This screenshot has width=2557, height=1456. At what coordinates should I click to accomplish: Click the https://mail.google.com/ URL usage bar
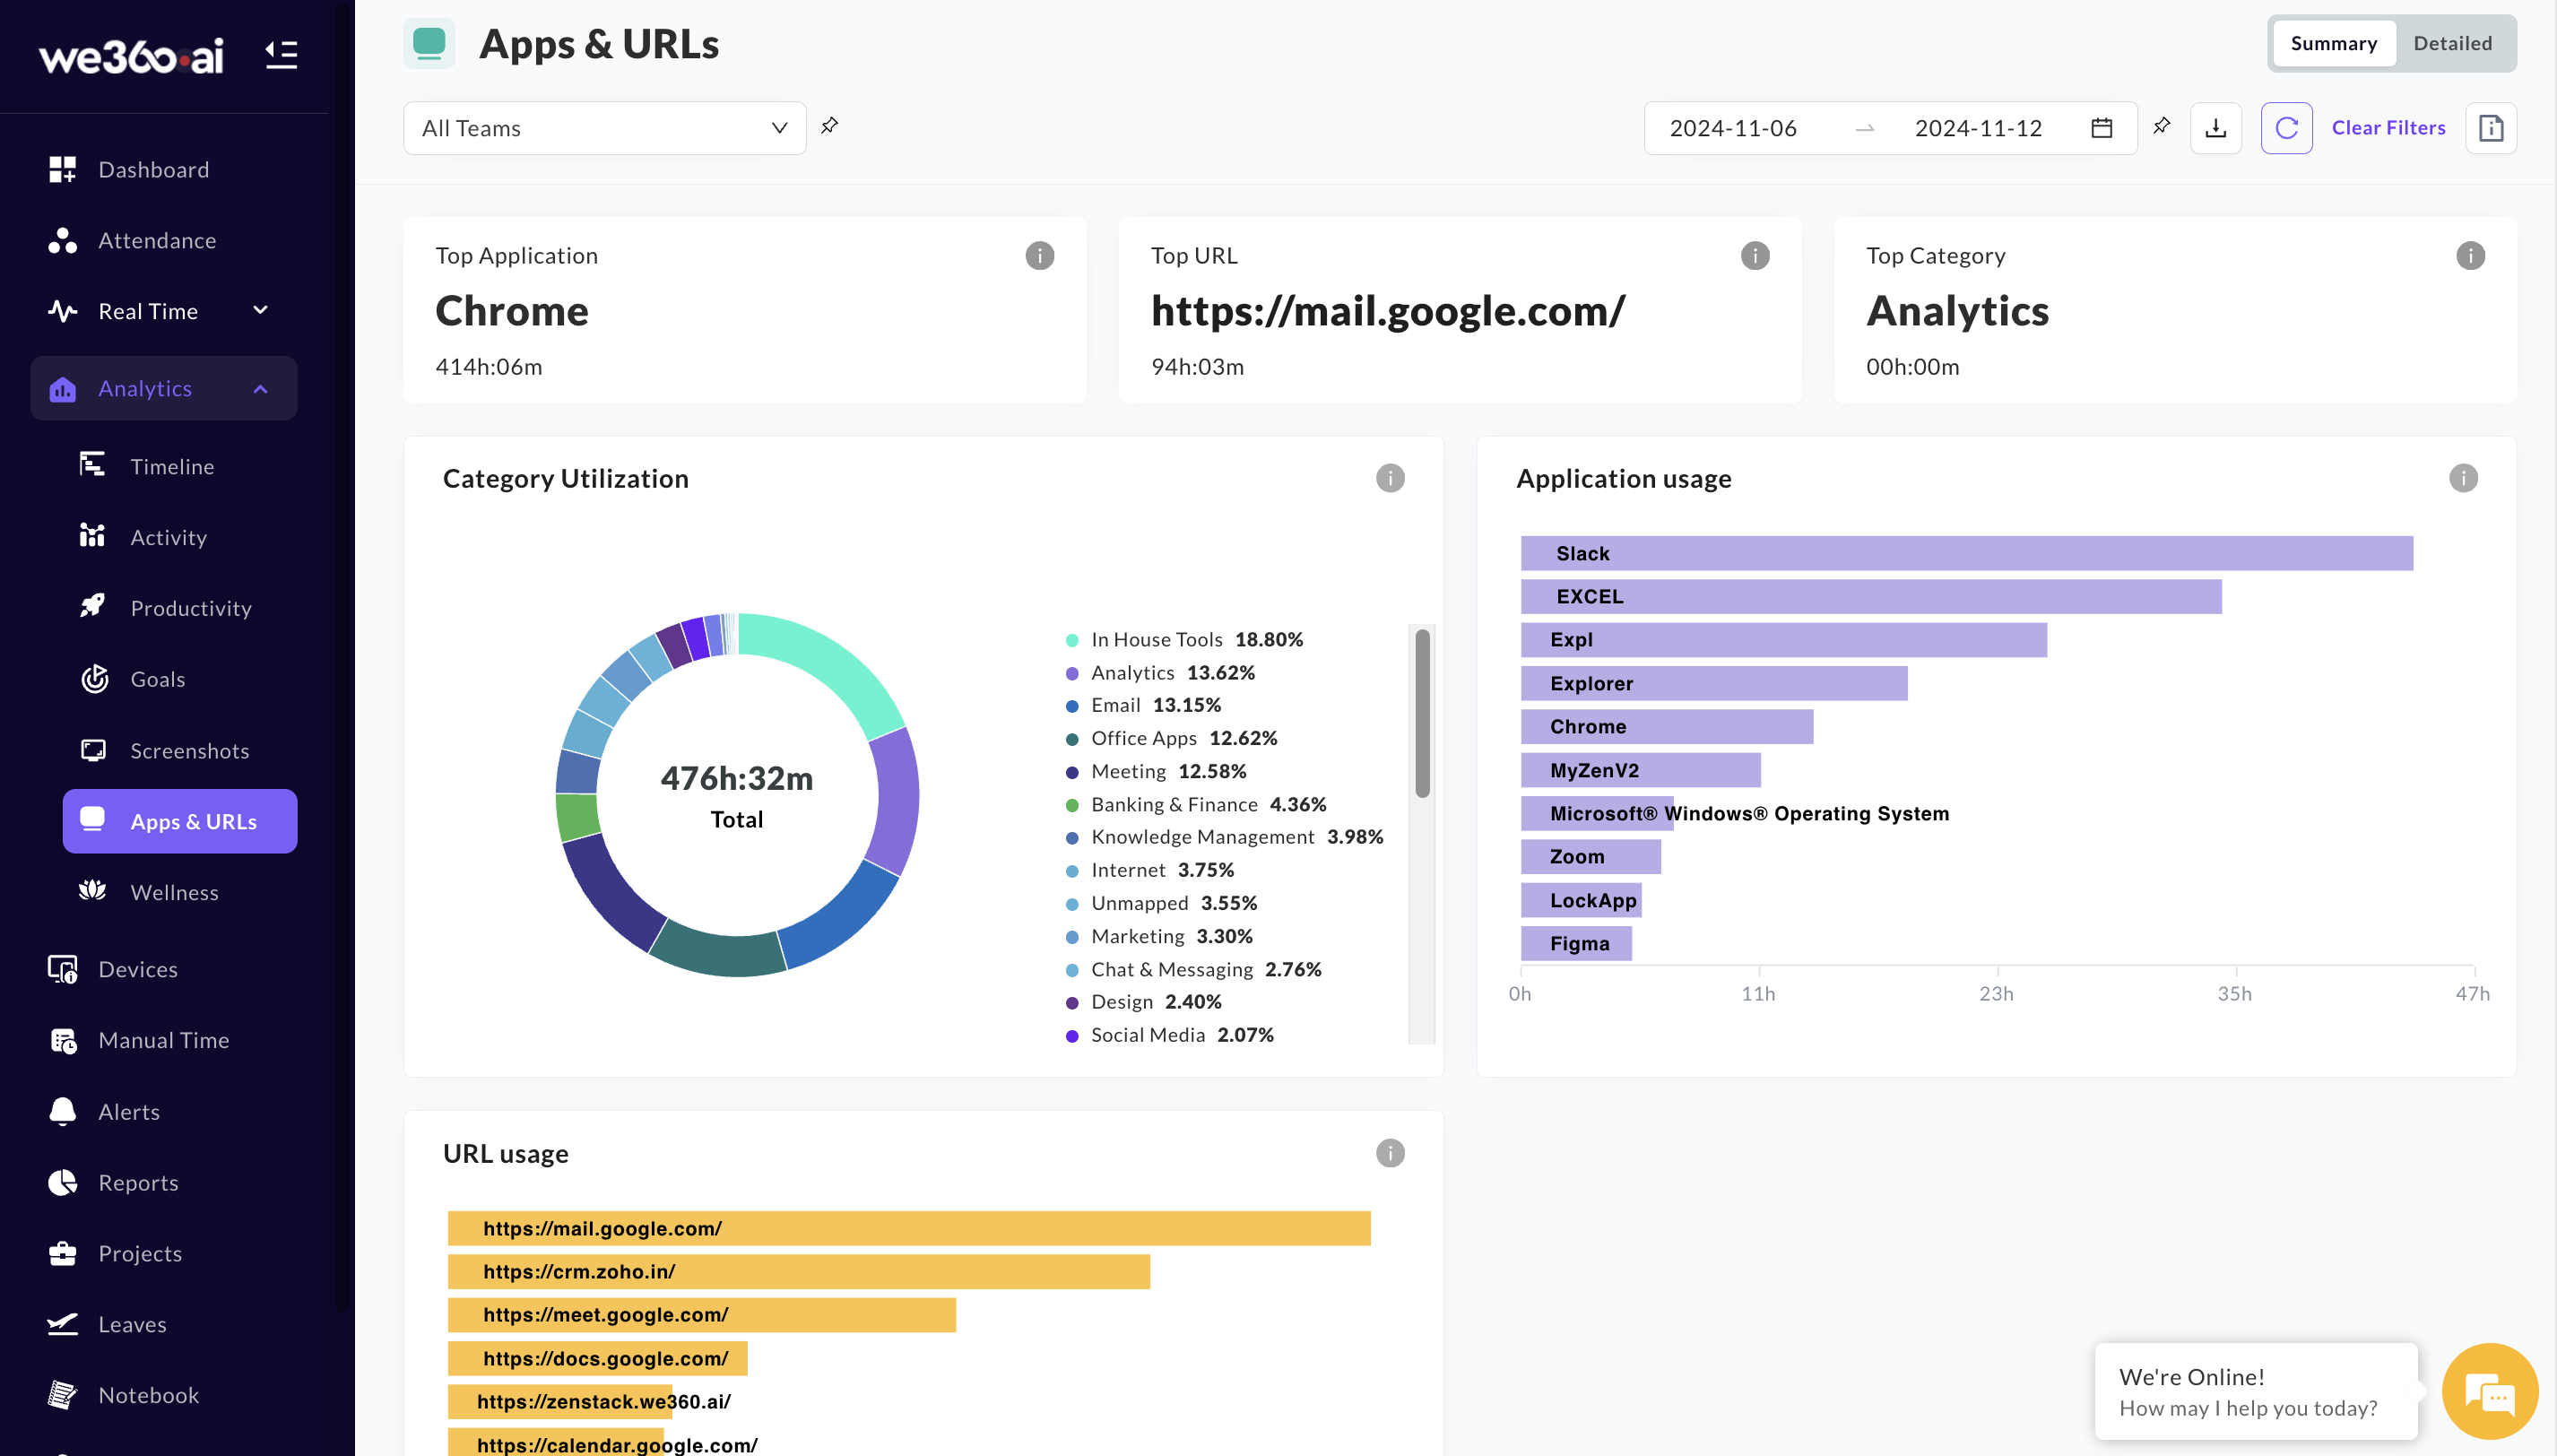tap(908, 1228)
